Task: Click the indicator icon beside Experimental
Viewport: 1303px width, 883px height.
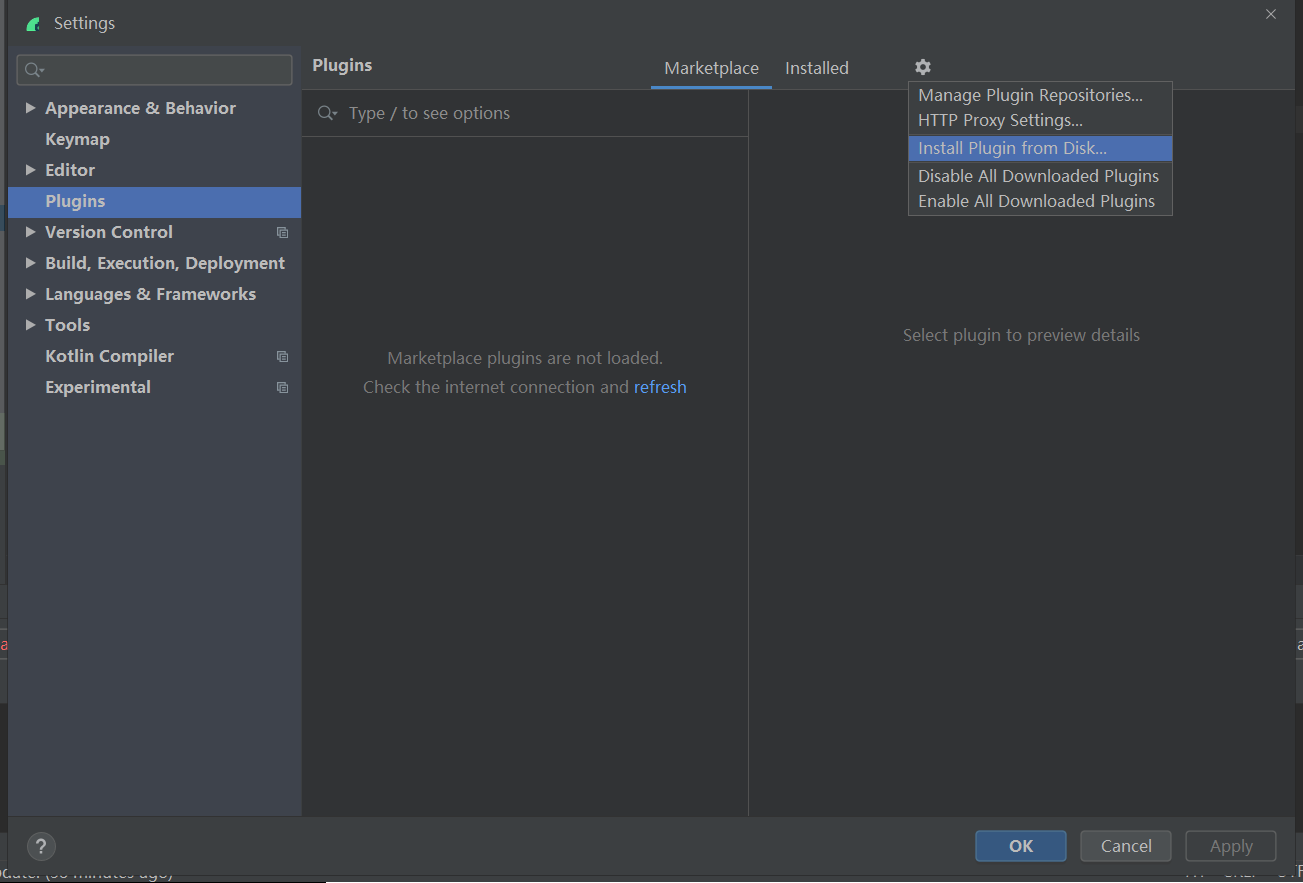Action: [x=281, y=387]
